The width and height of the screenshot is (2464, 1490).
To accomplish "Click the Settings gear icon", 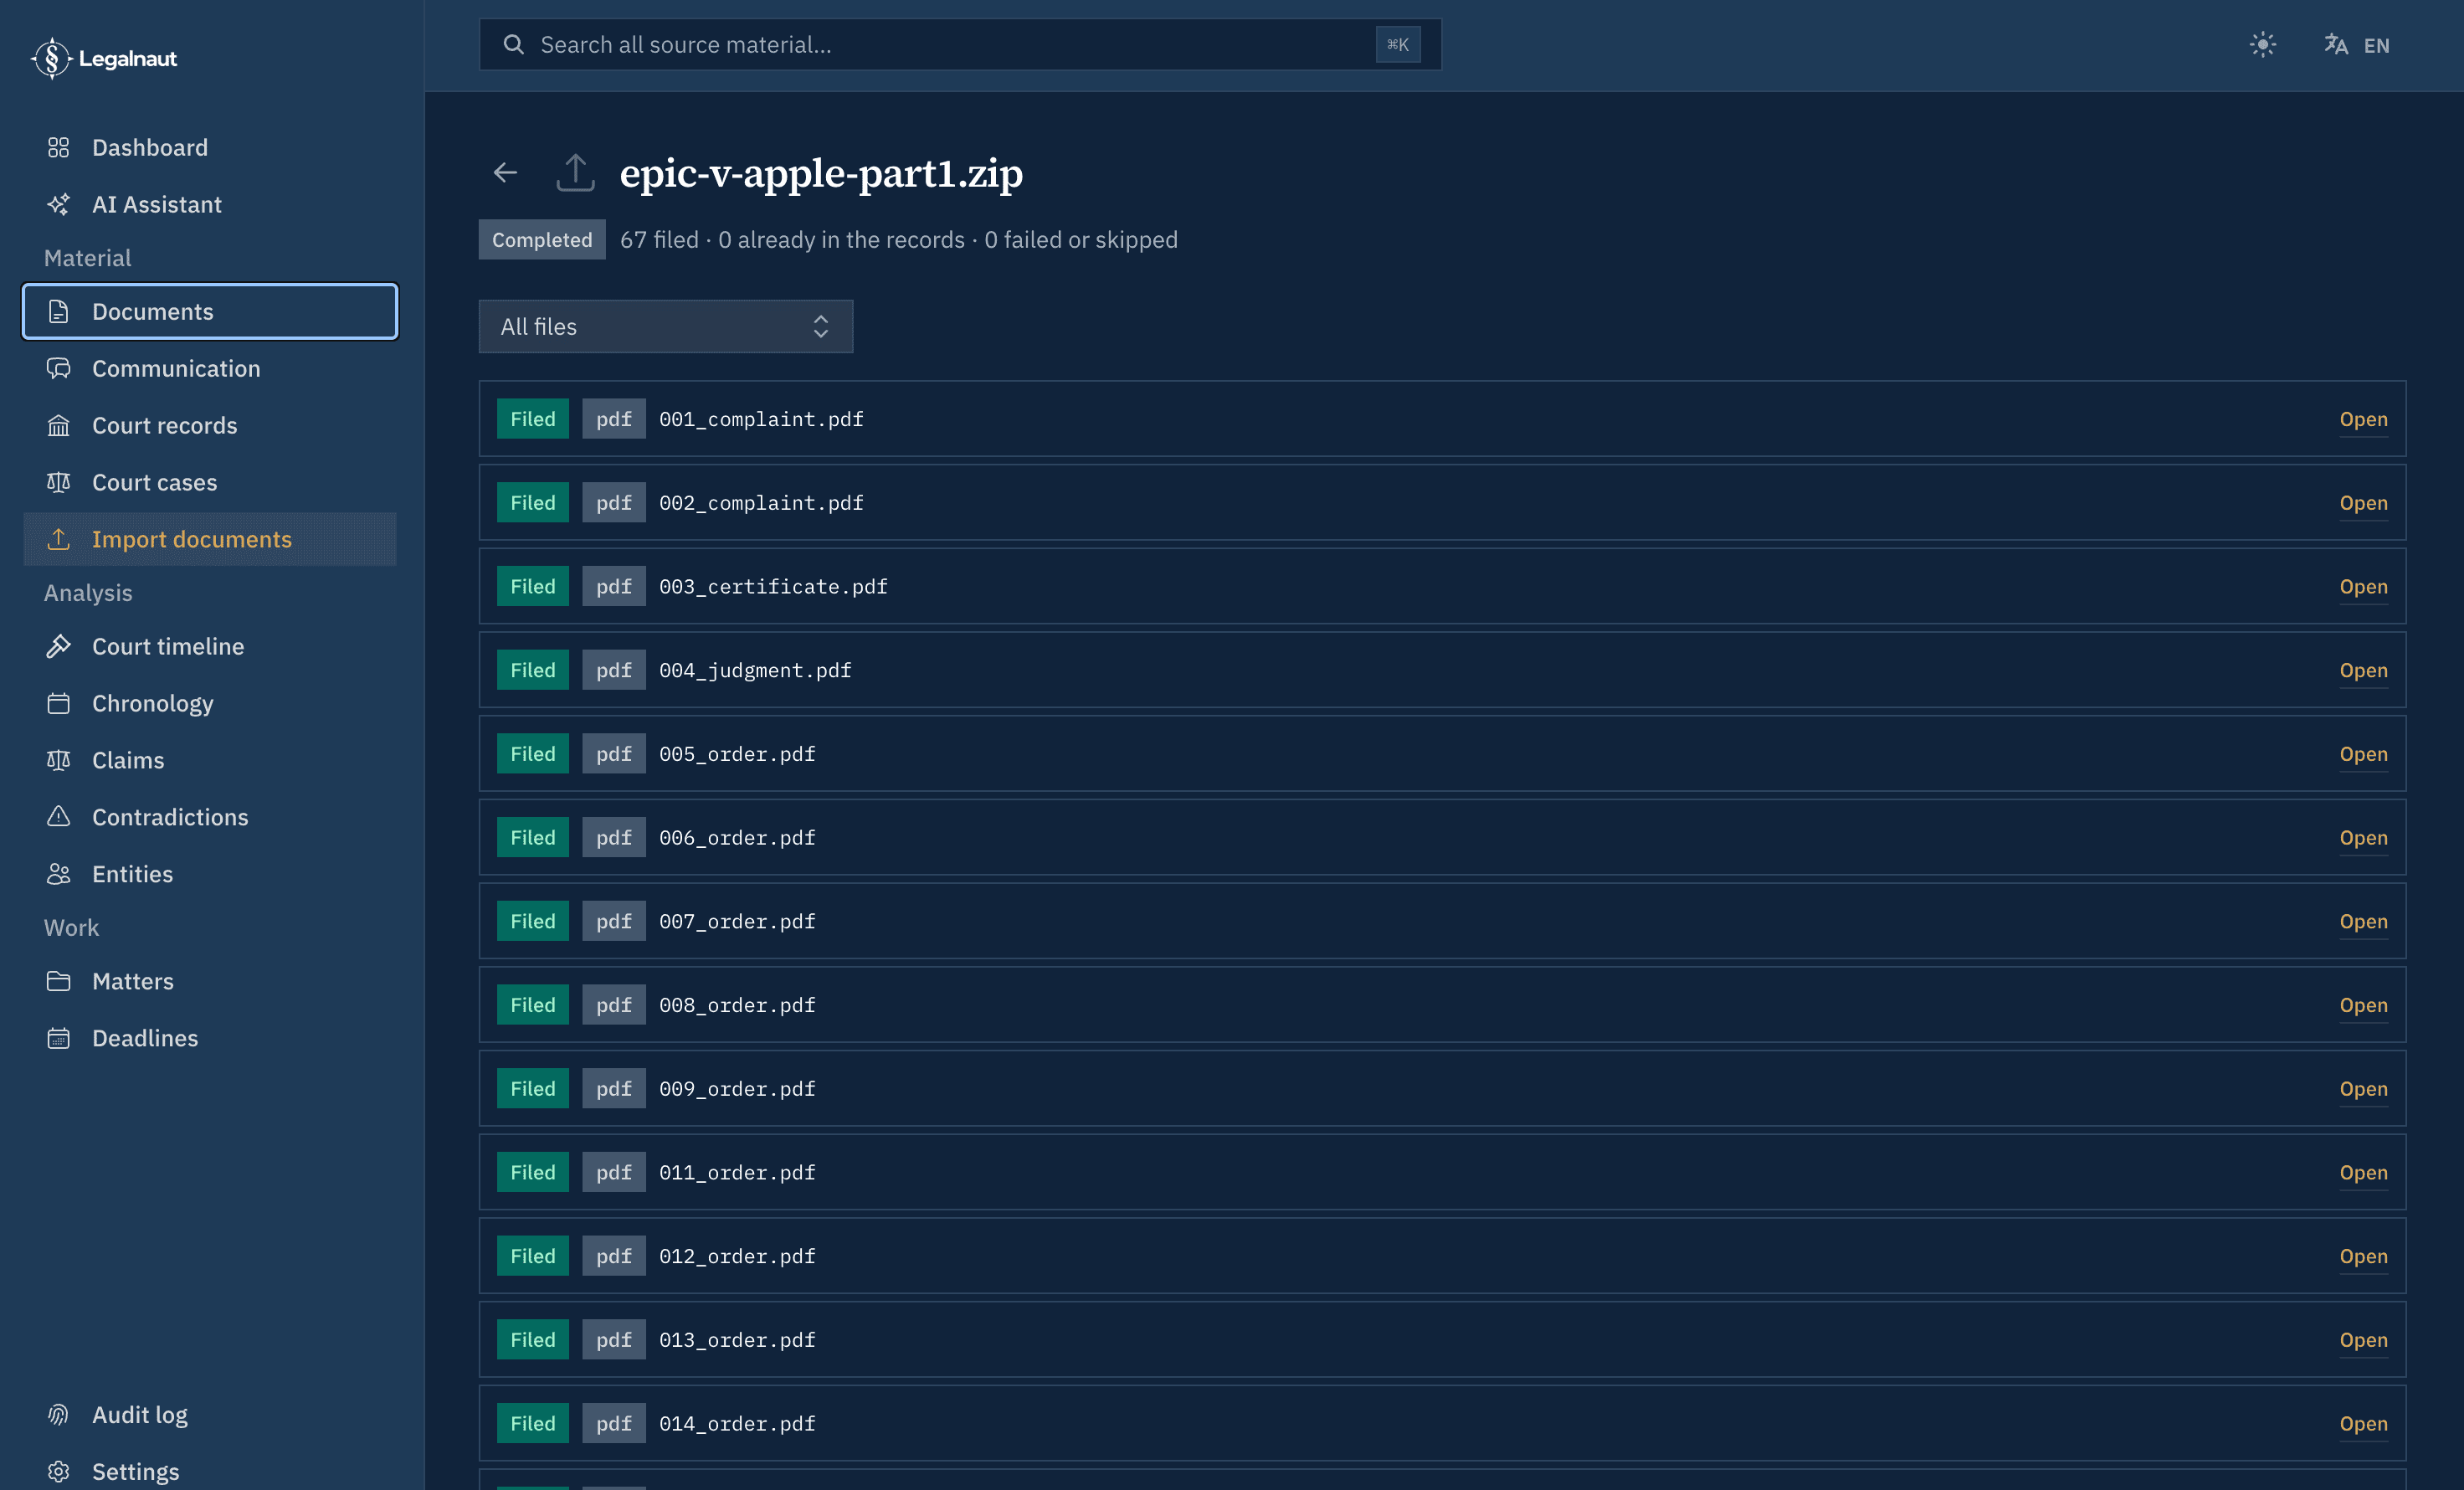I will (58, 1472).
